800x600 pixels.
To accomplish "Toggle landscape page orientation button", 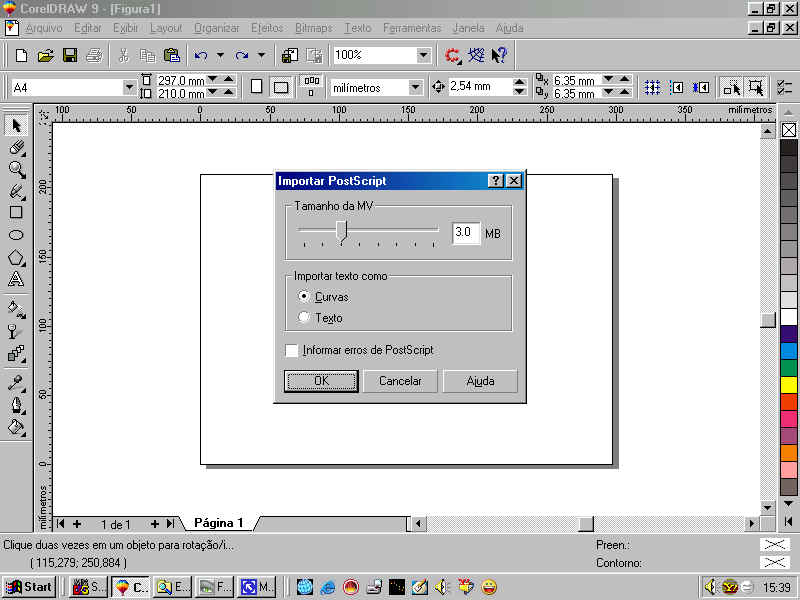I will [x=281, y=87].
